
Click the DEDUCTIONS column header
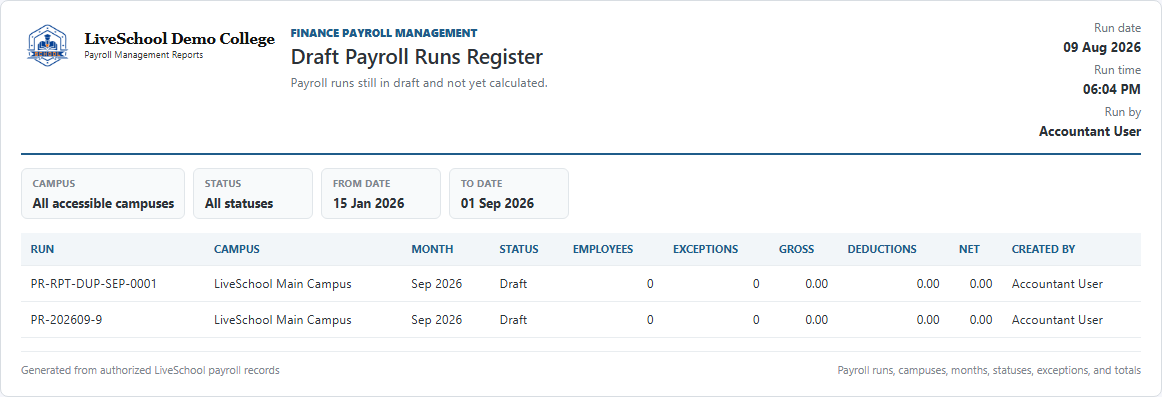882,250
